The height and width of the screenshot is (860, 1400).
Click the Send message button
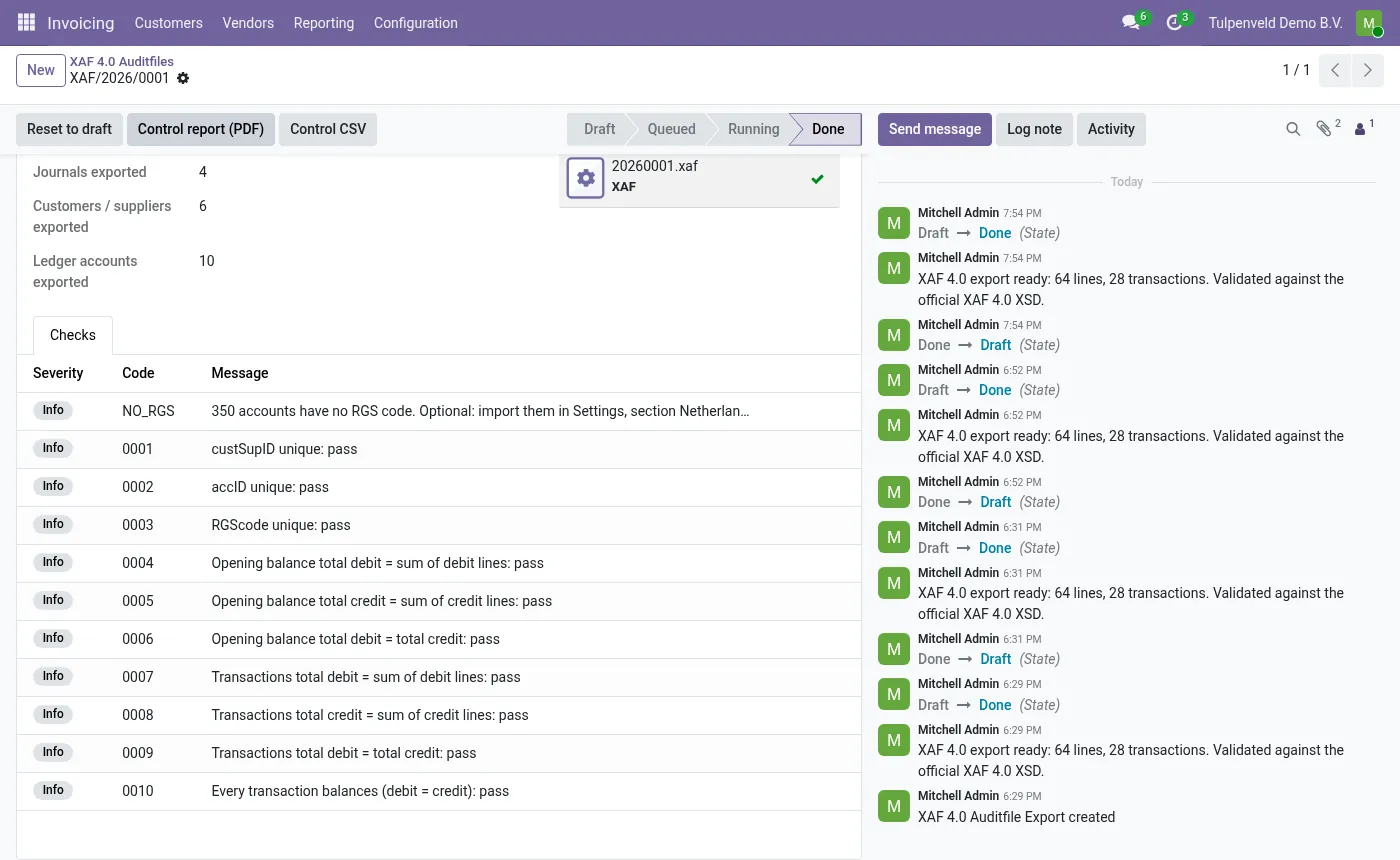935,129
